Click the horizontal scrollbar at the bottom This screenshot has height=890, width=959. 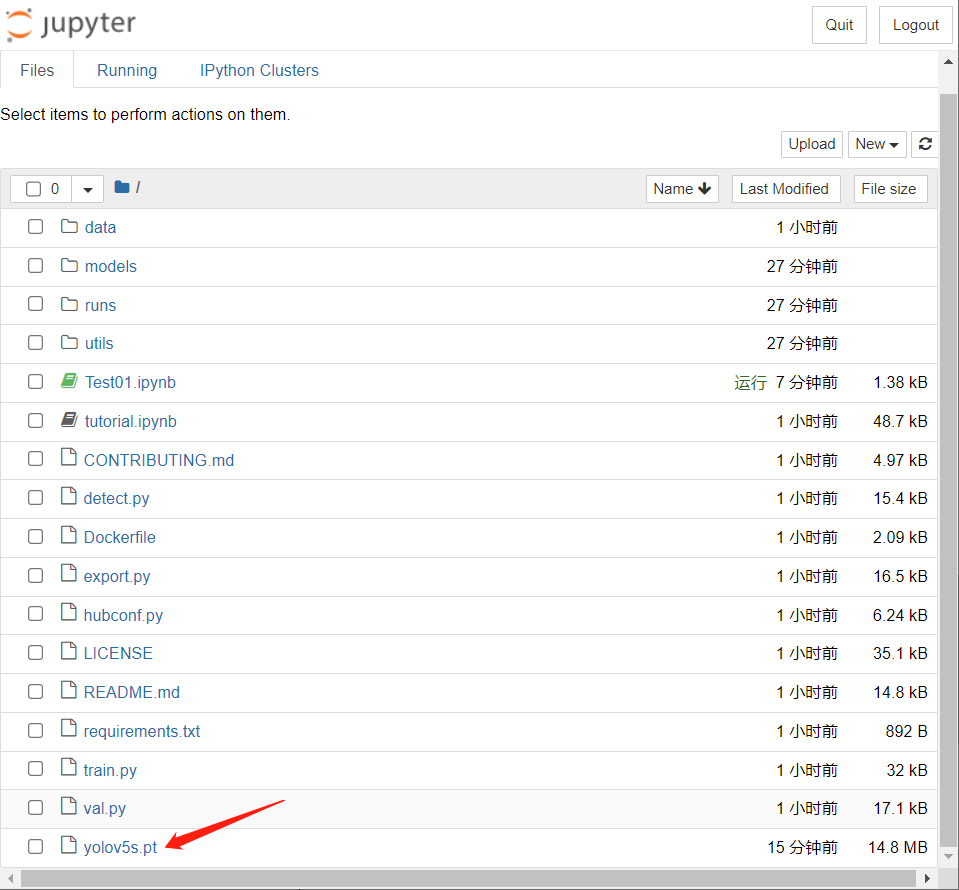[470, 878]
